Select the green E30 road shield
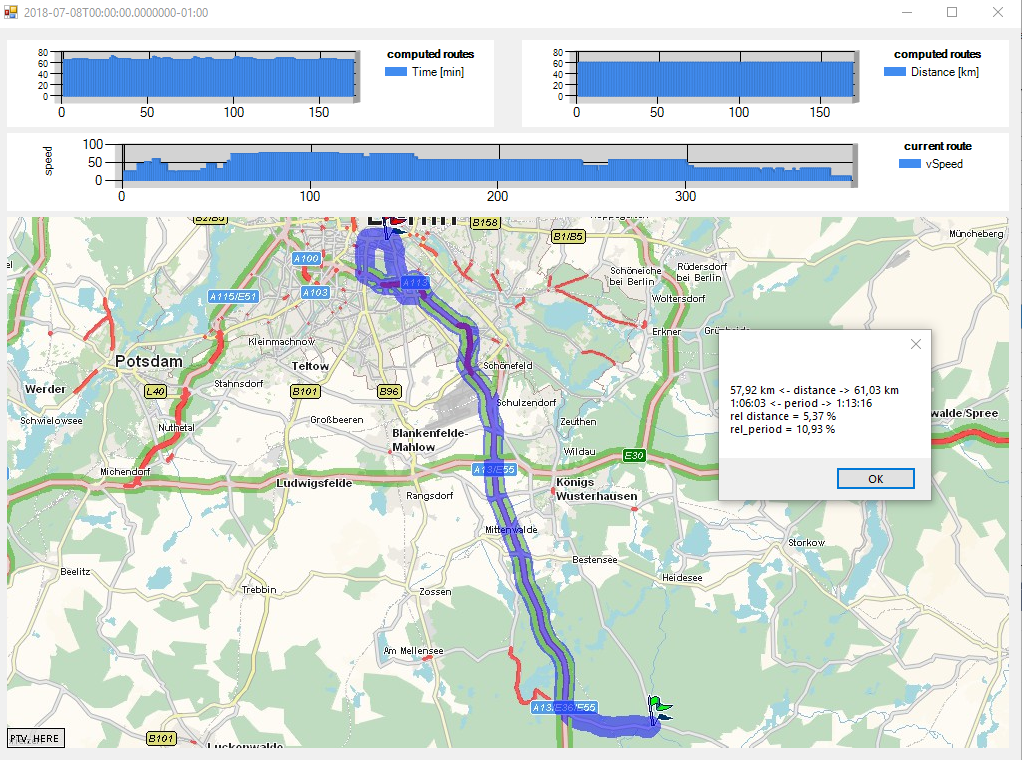Viewport: 1022px width, 760px height. point(633,455)
